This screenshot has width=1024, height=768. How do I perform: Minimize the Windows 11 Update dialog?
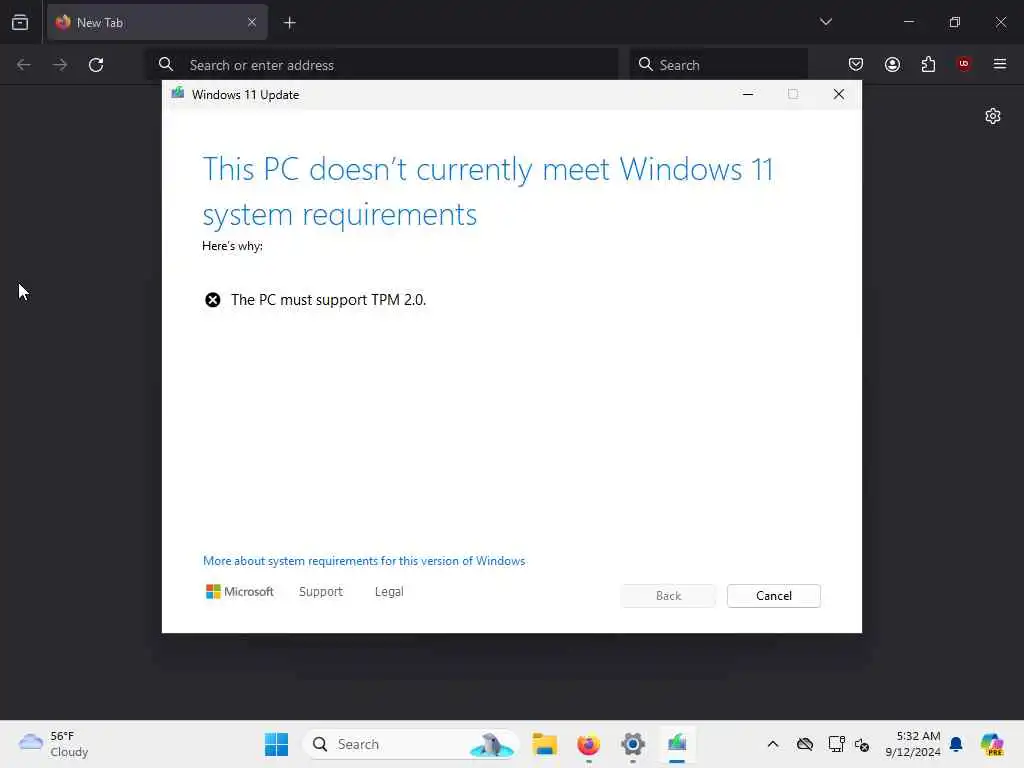coord(748,95)
